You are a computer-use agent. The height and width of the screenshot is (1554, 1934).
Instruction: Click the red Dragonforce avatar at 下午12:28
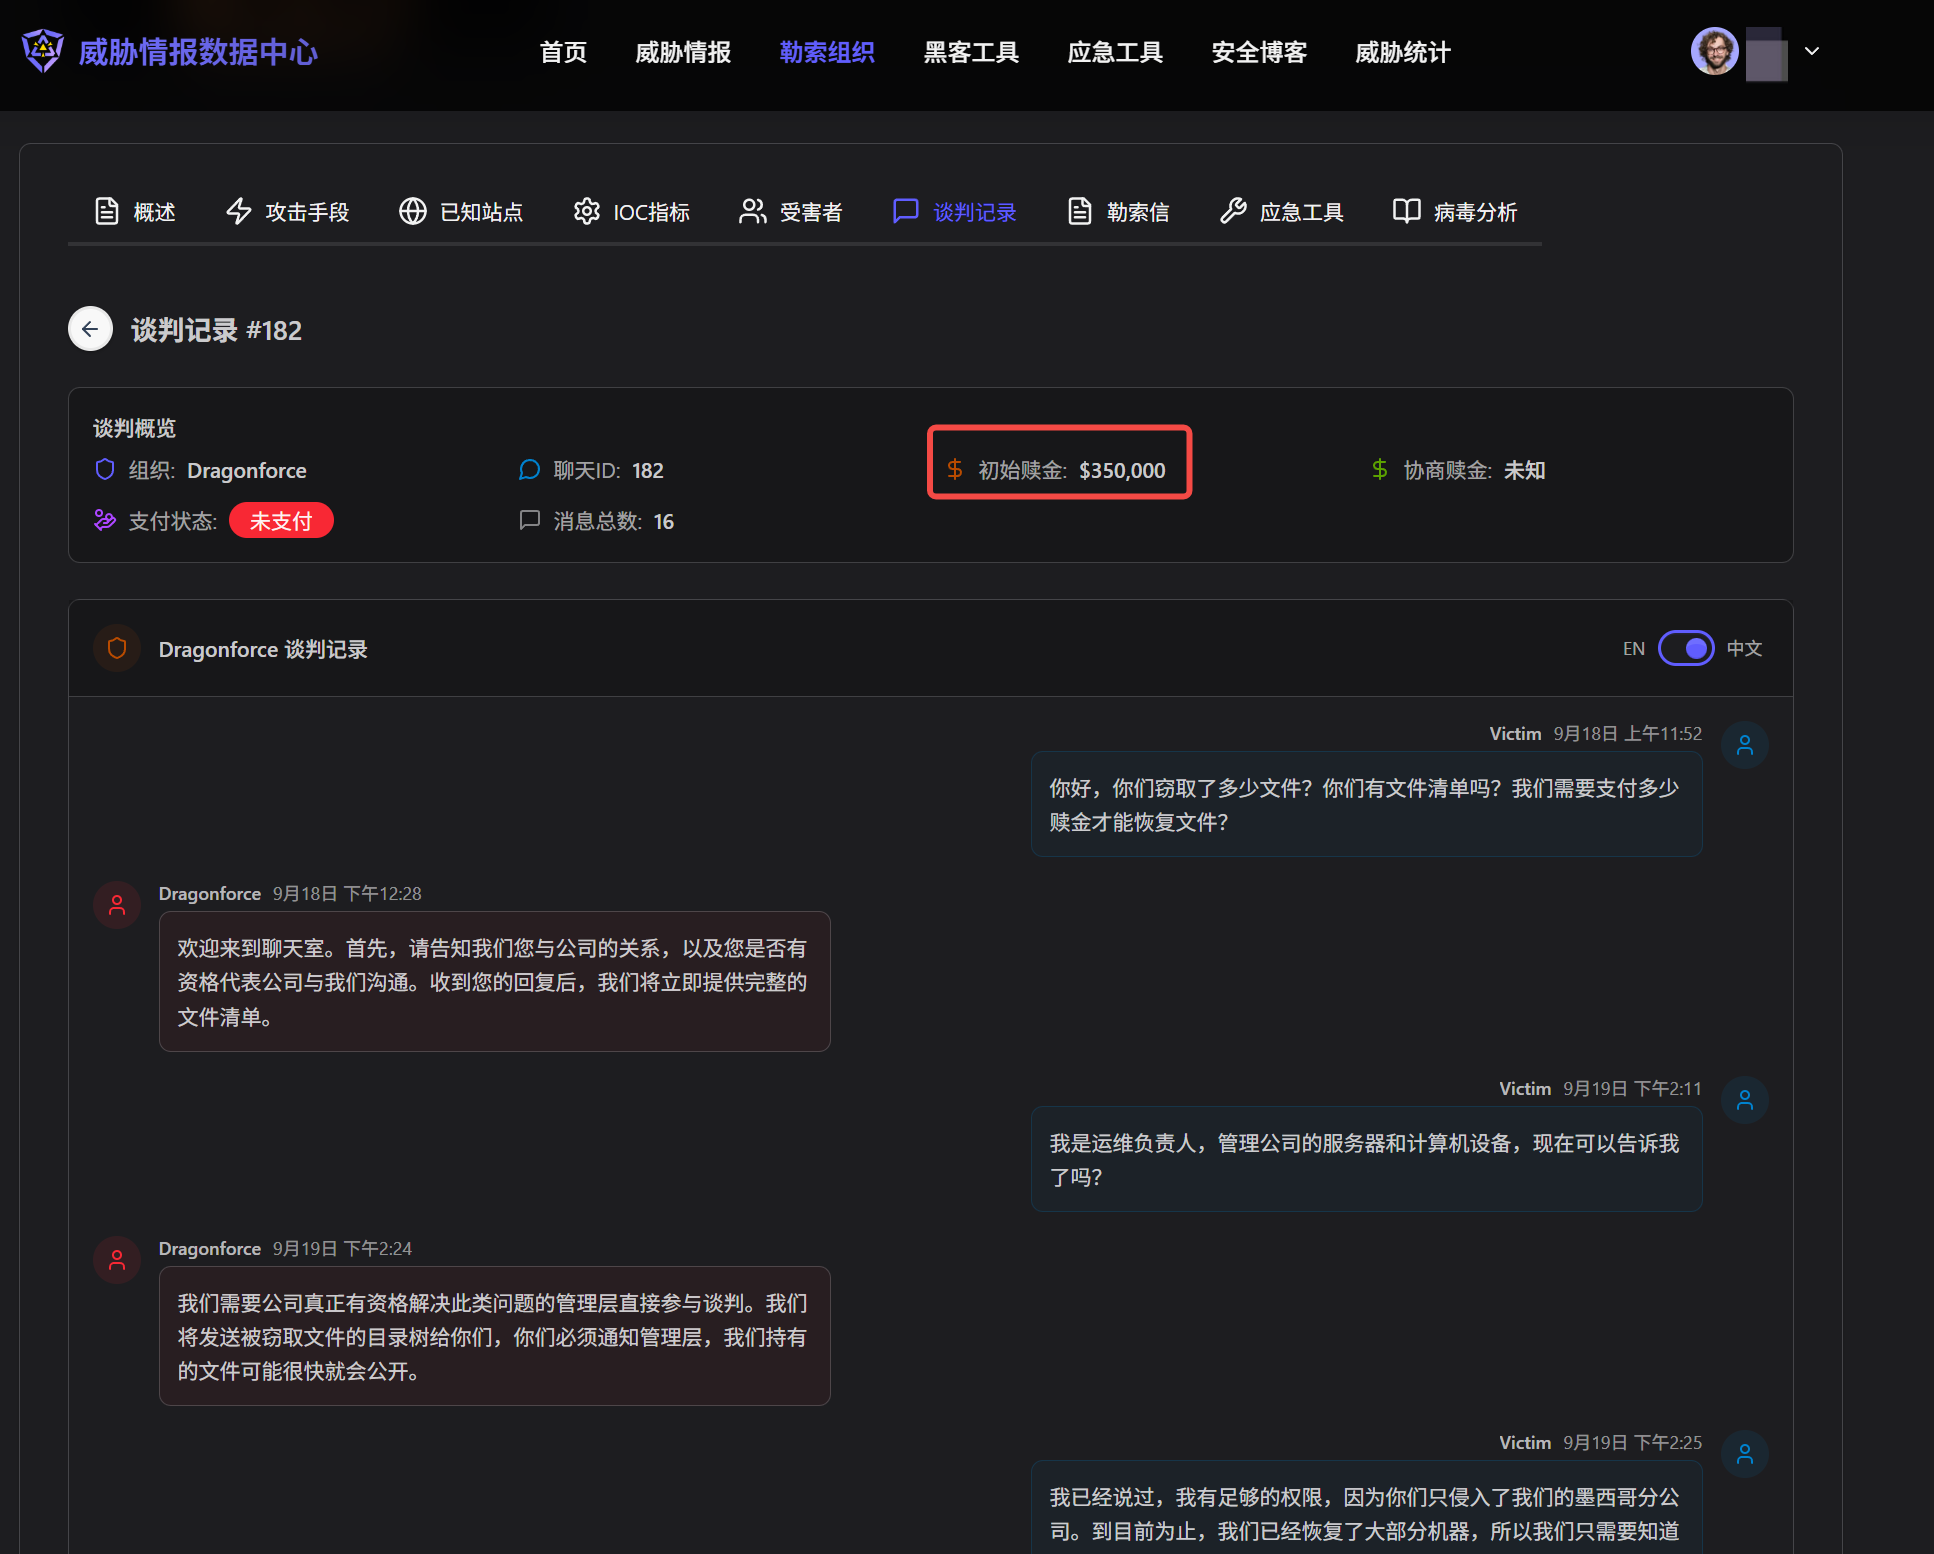coord(117,906)
